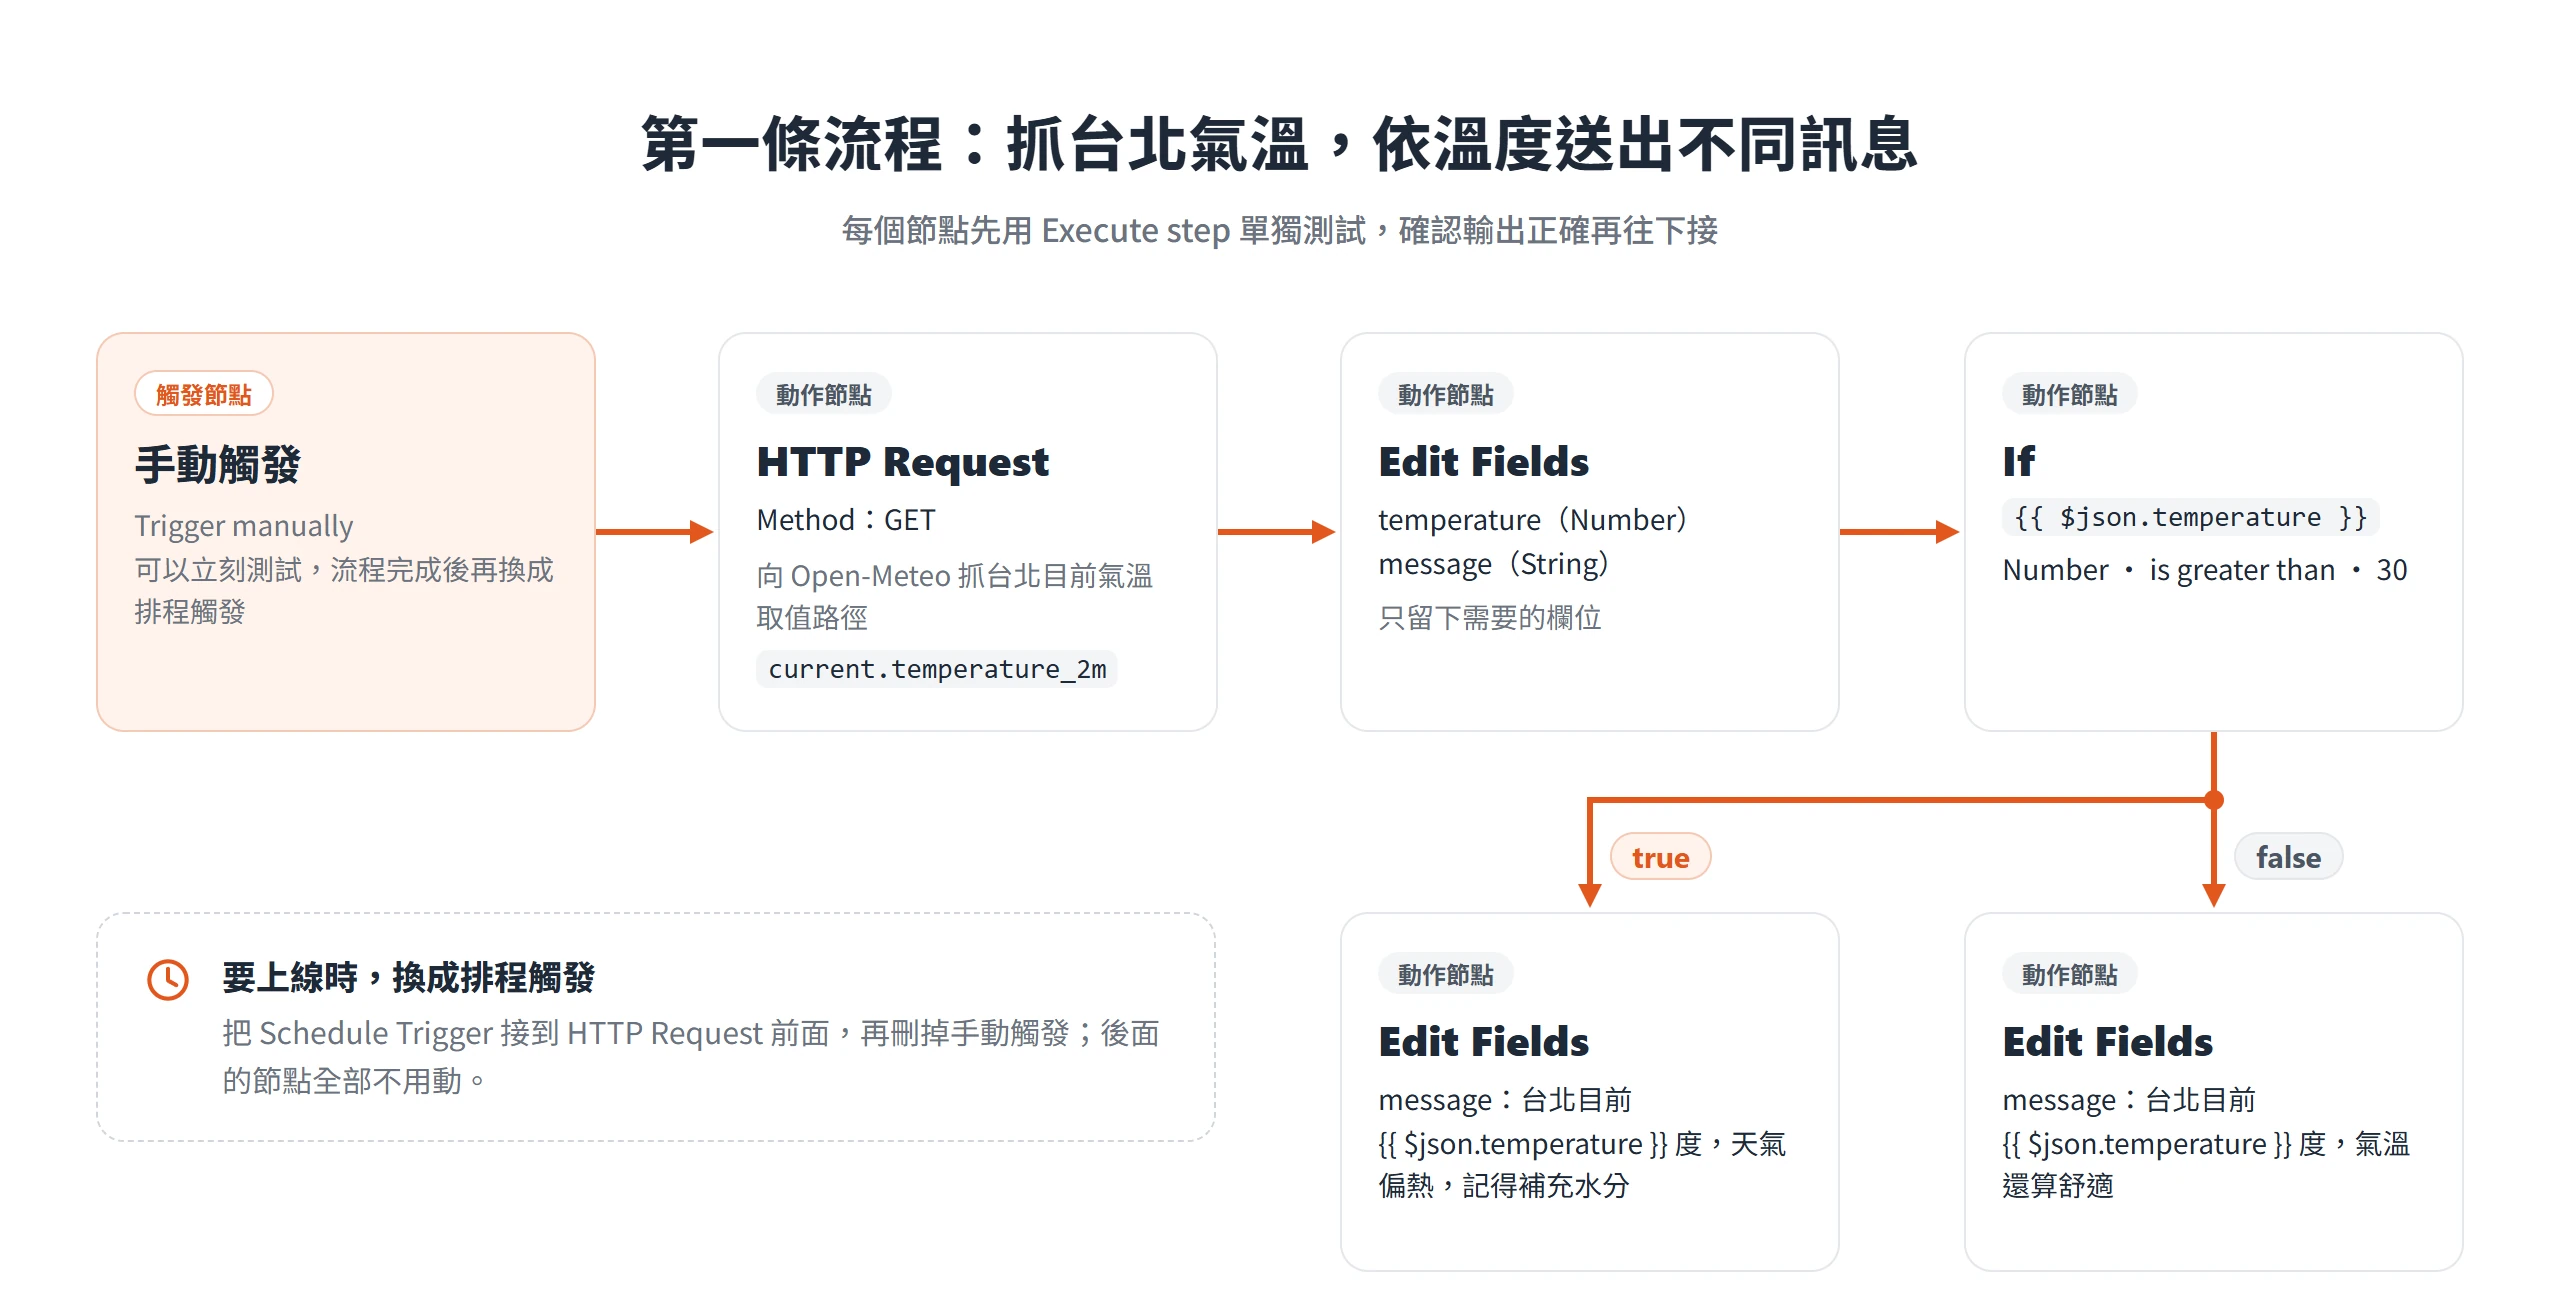Select the If node title
The width and height of the screenshot is (2560, 1296).
click(x=2018, y=462)
